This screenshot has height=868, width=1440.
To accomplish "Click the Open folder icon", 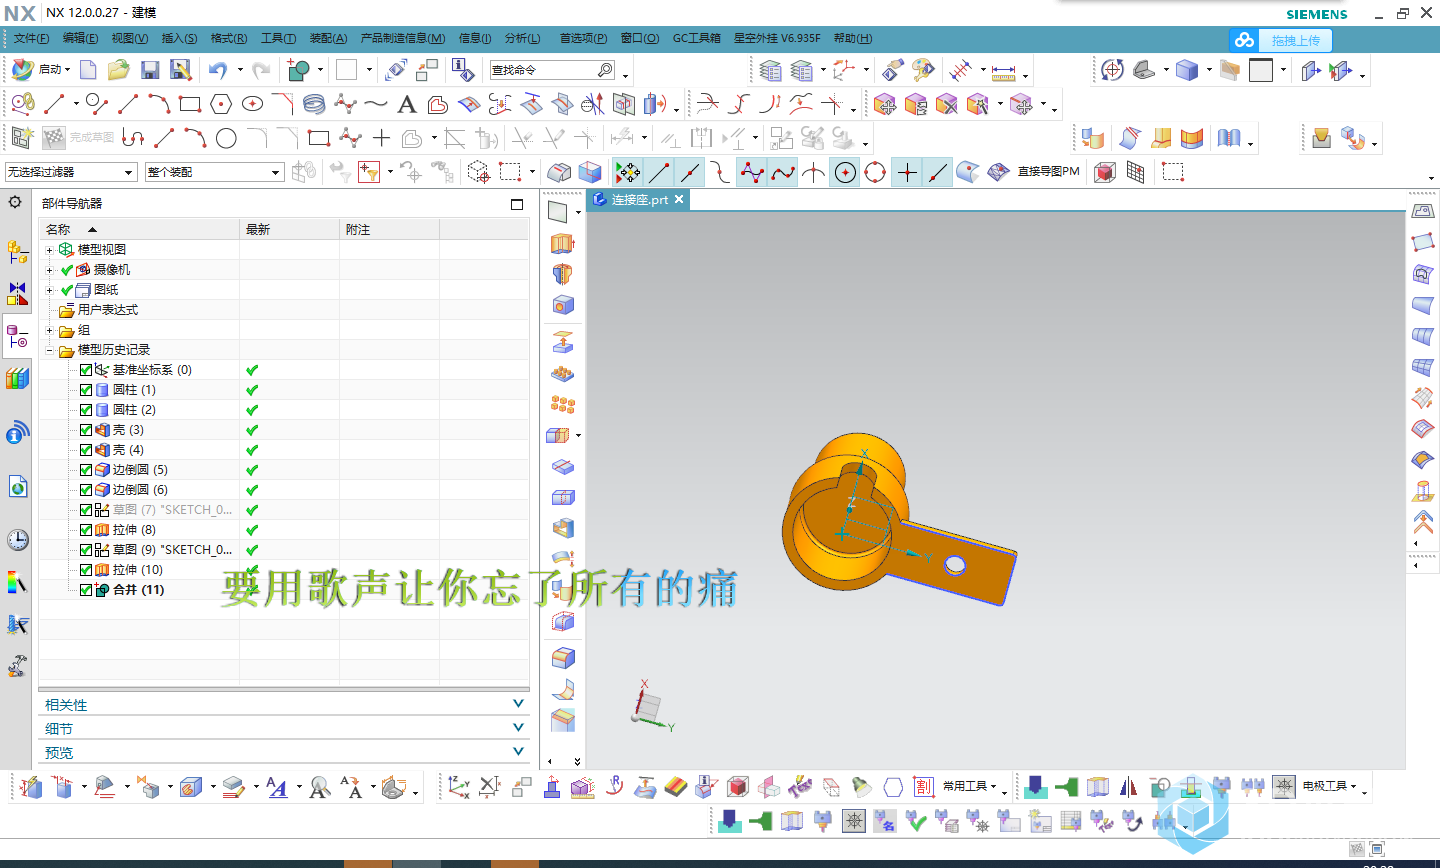I will [119, 70].
